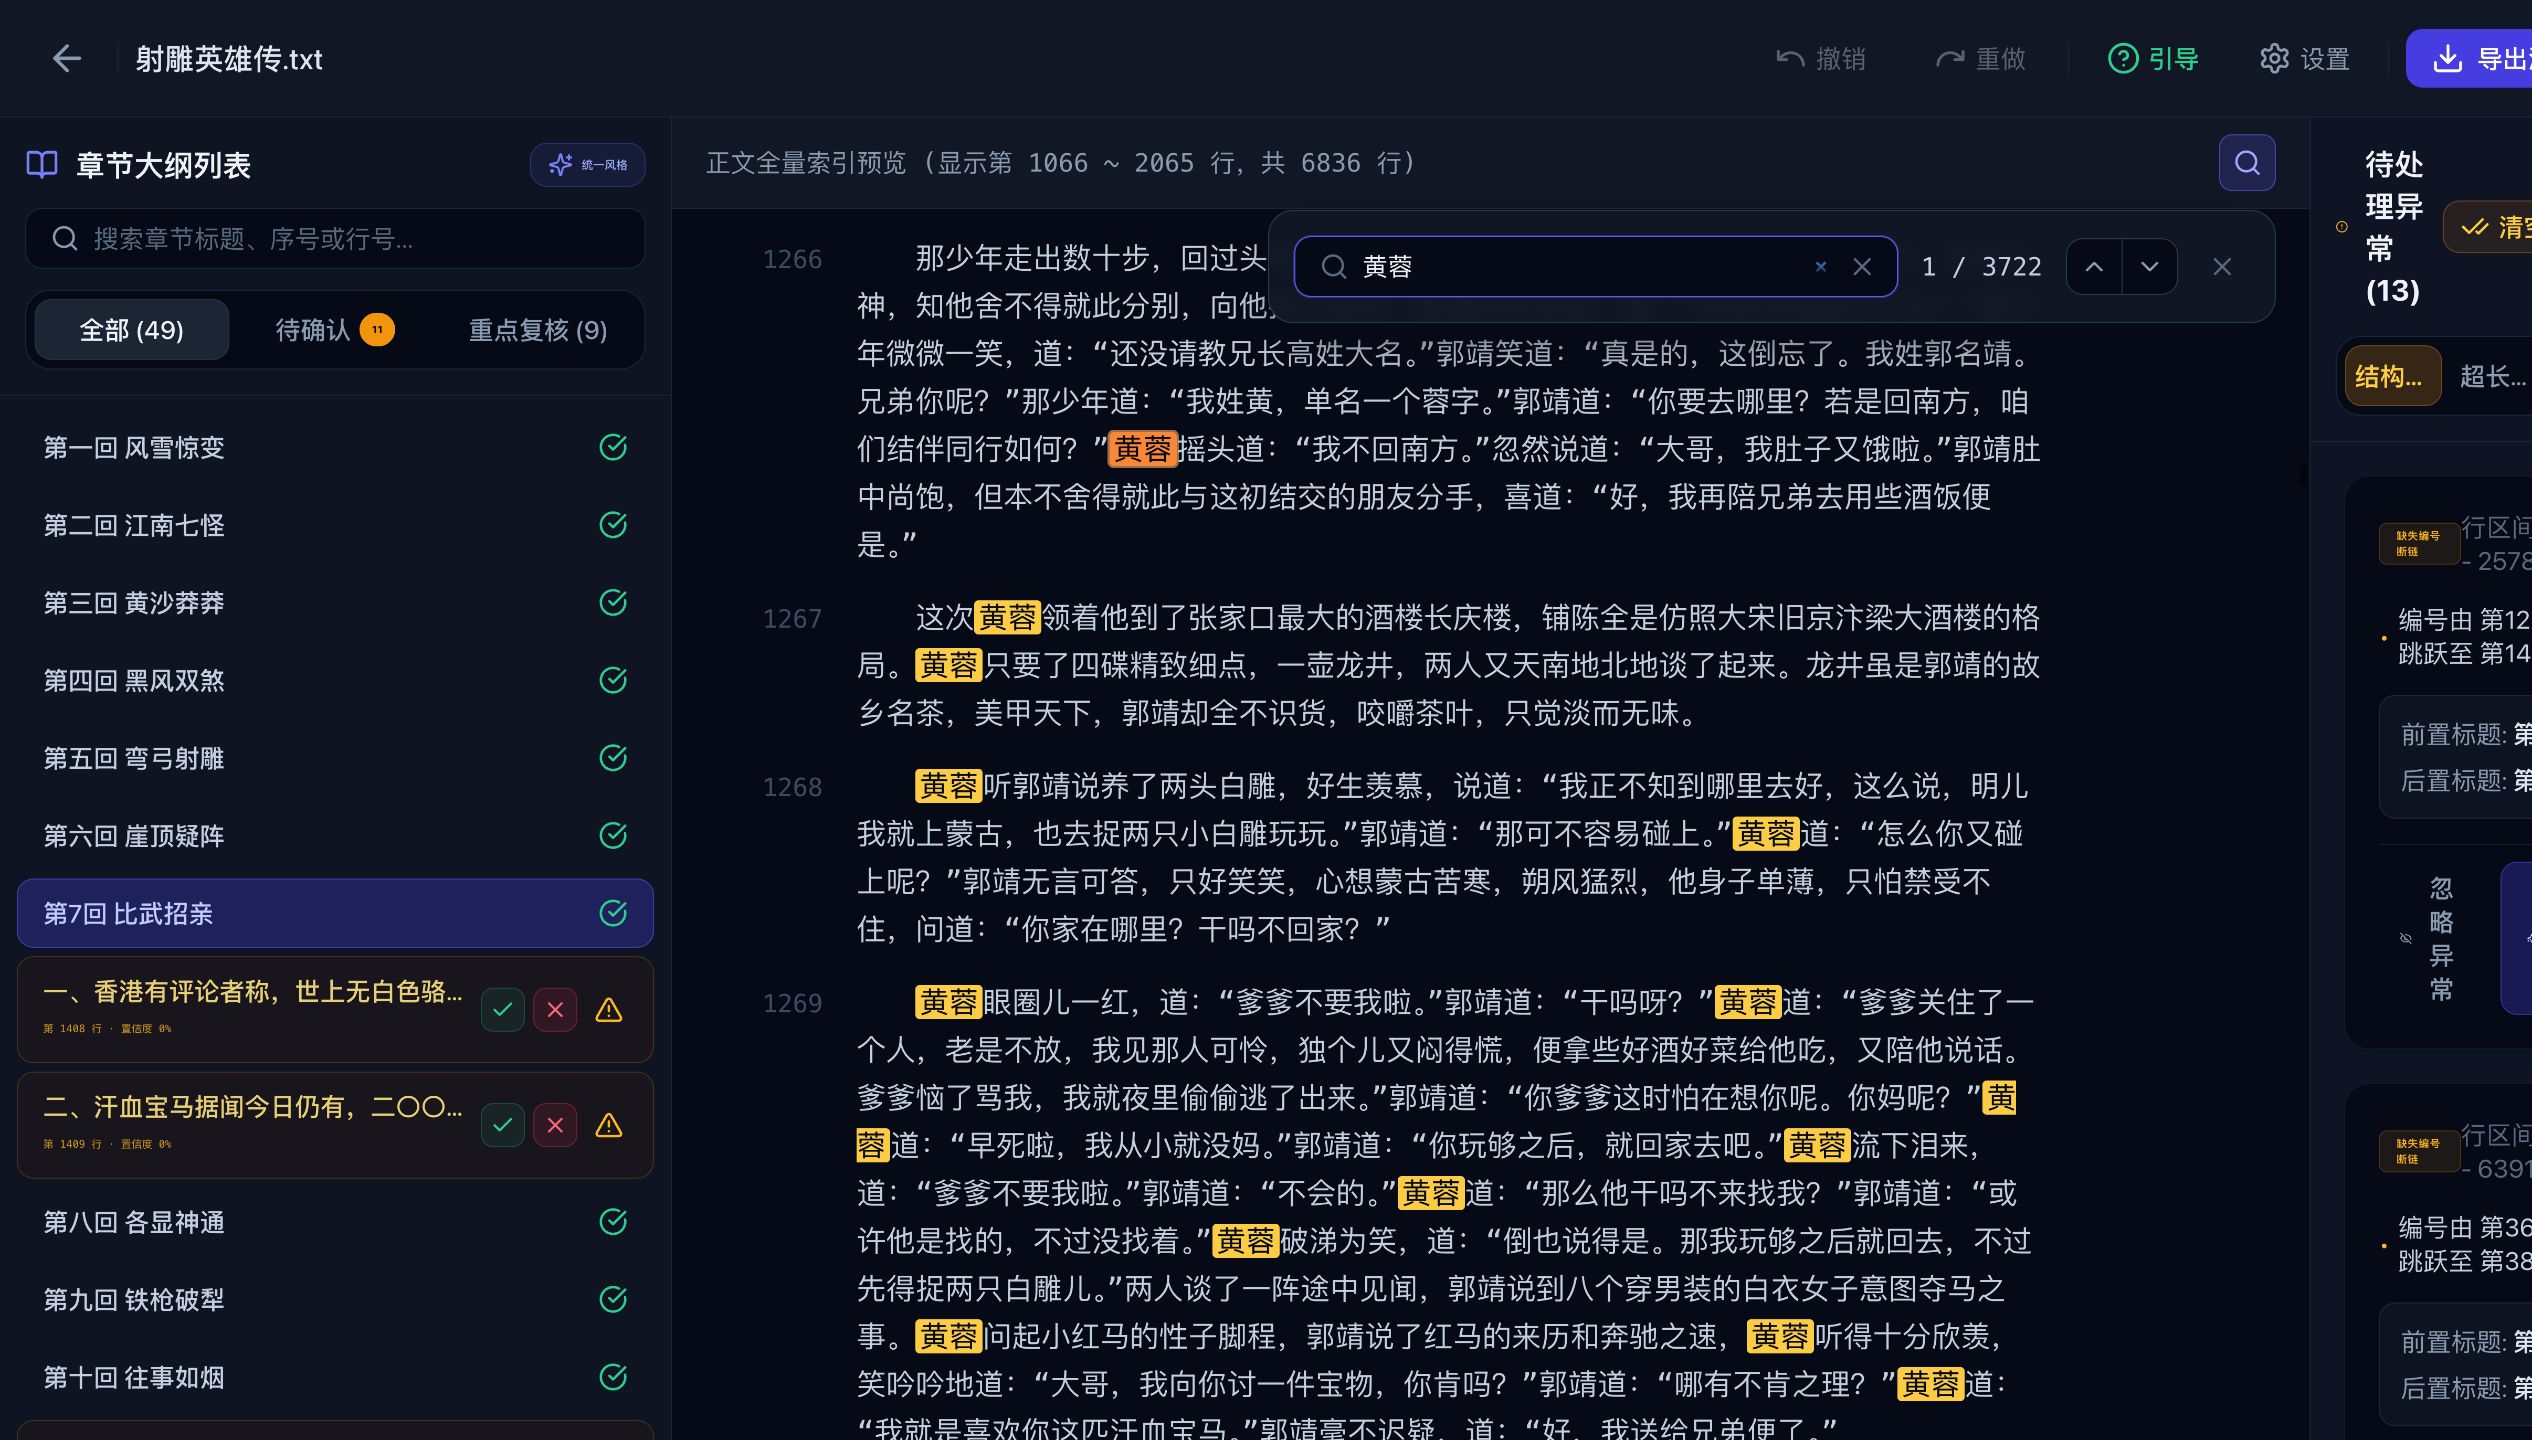Clear the search text with the gray X
2532x1440 pixels.
1862,267
